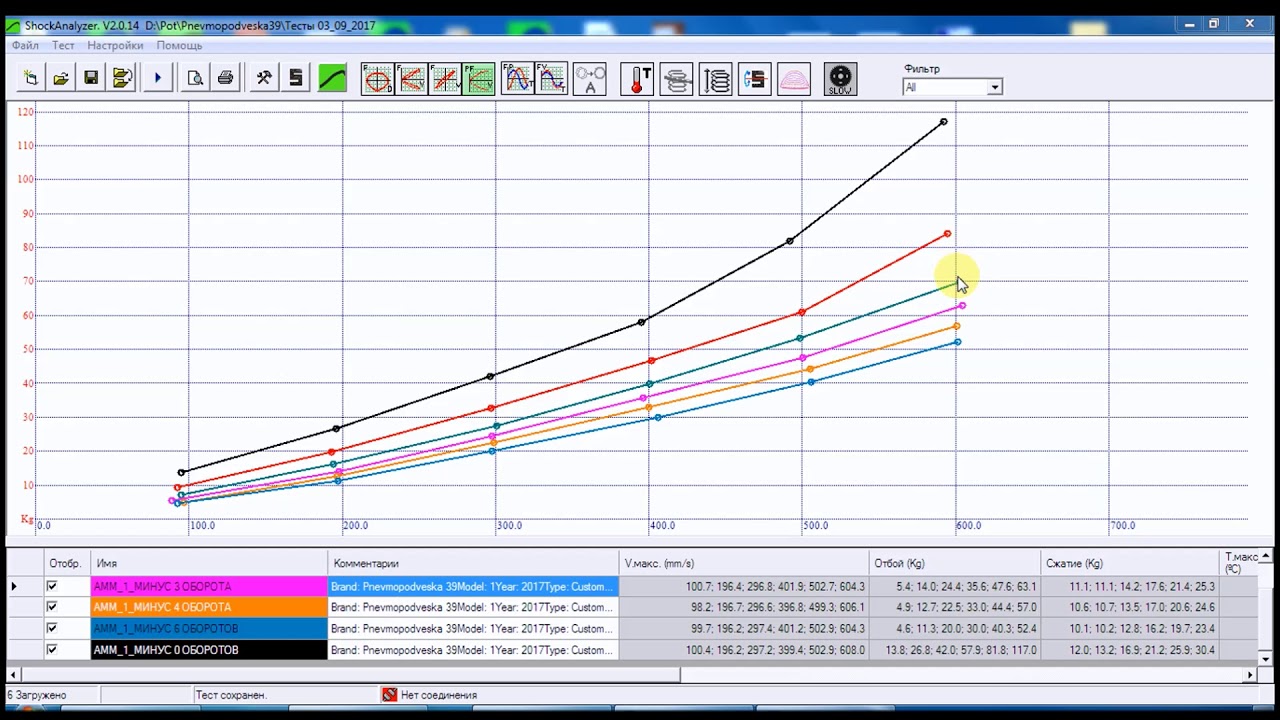Uncheck display box for МИНУС 3 ОБОРОТА row
Image resolution: width=1280 pixels, height=720 pixels.
coord(52,587)
